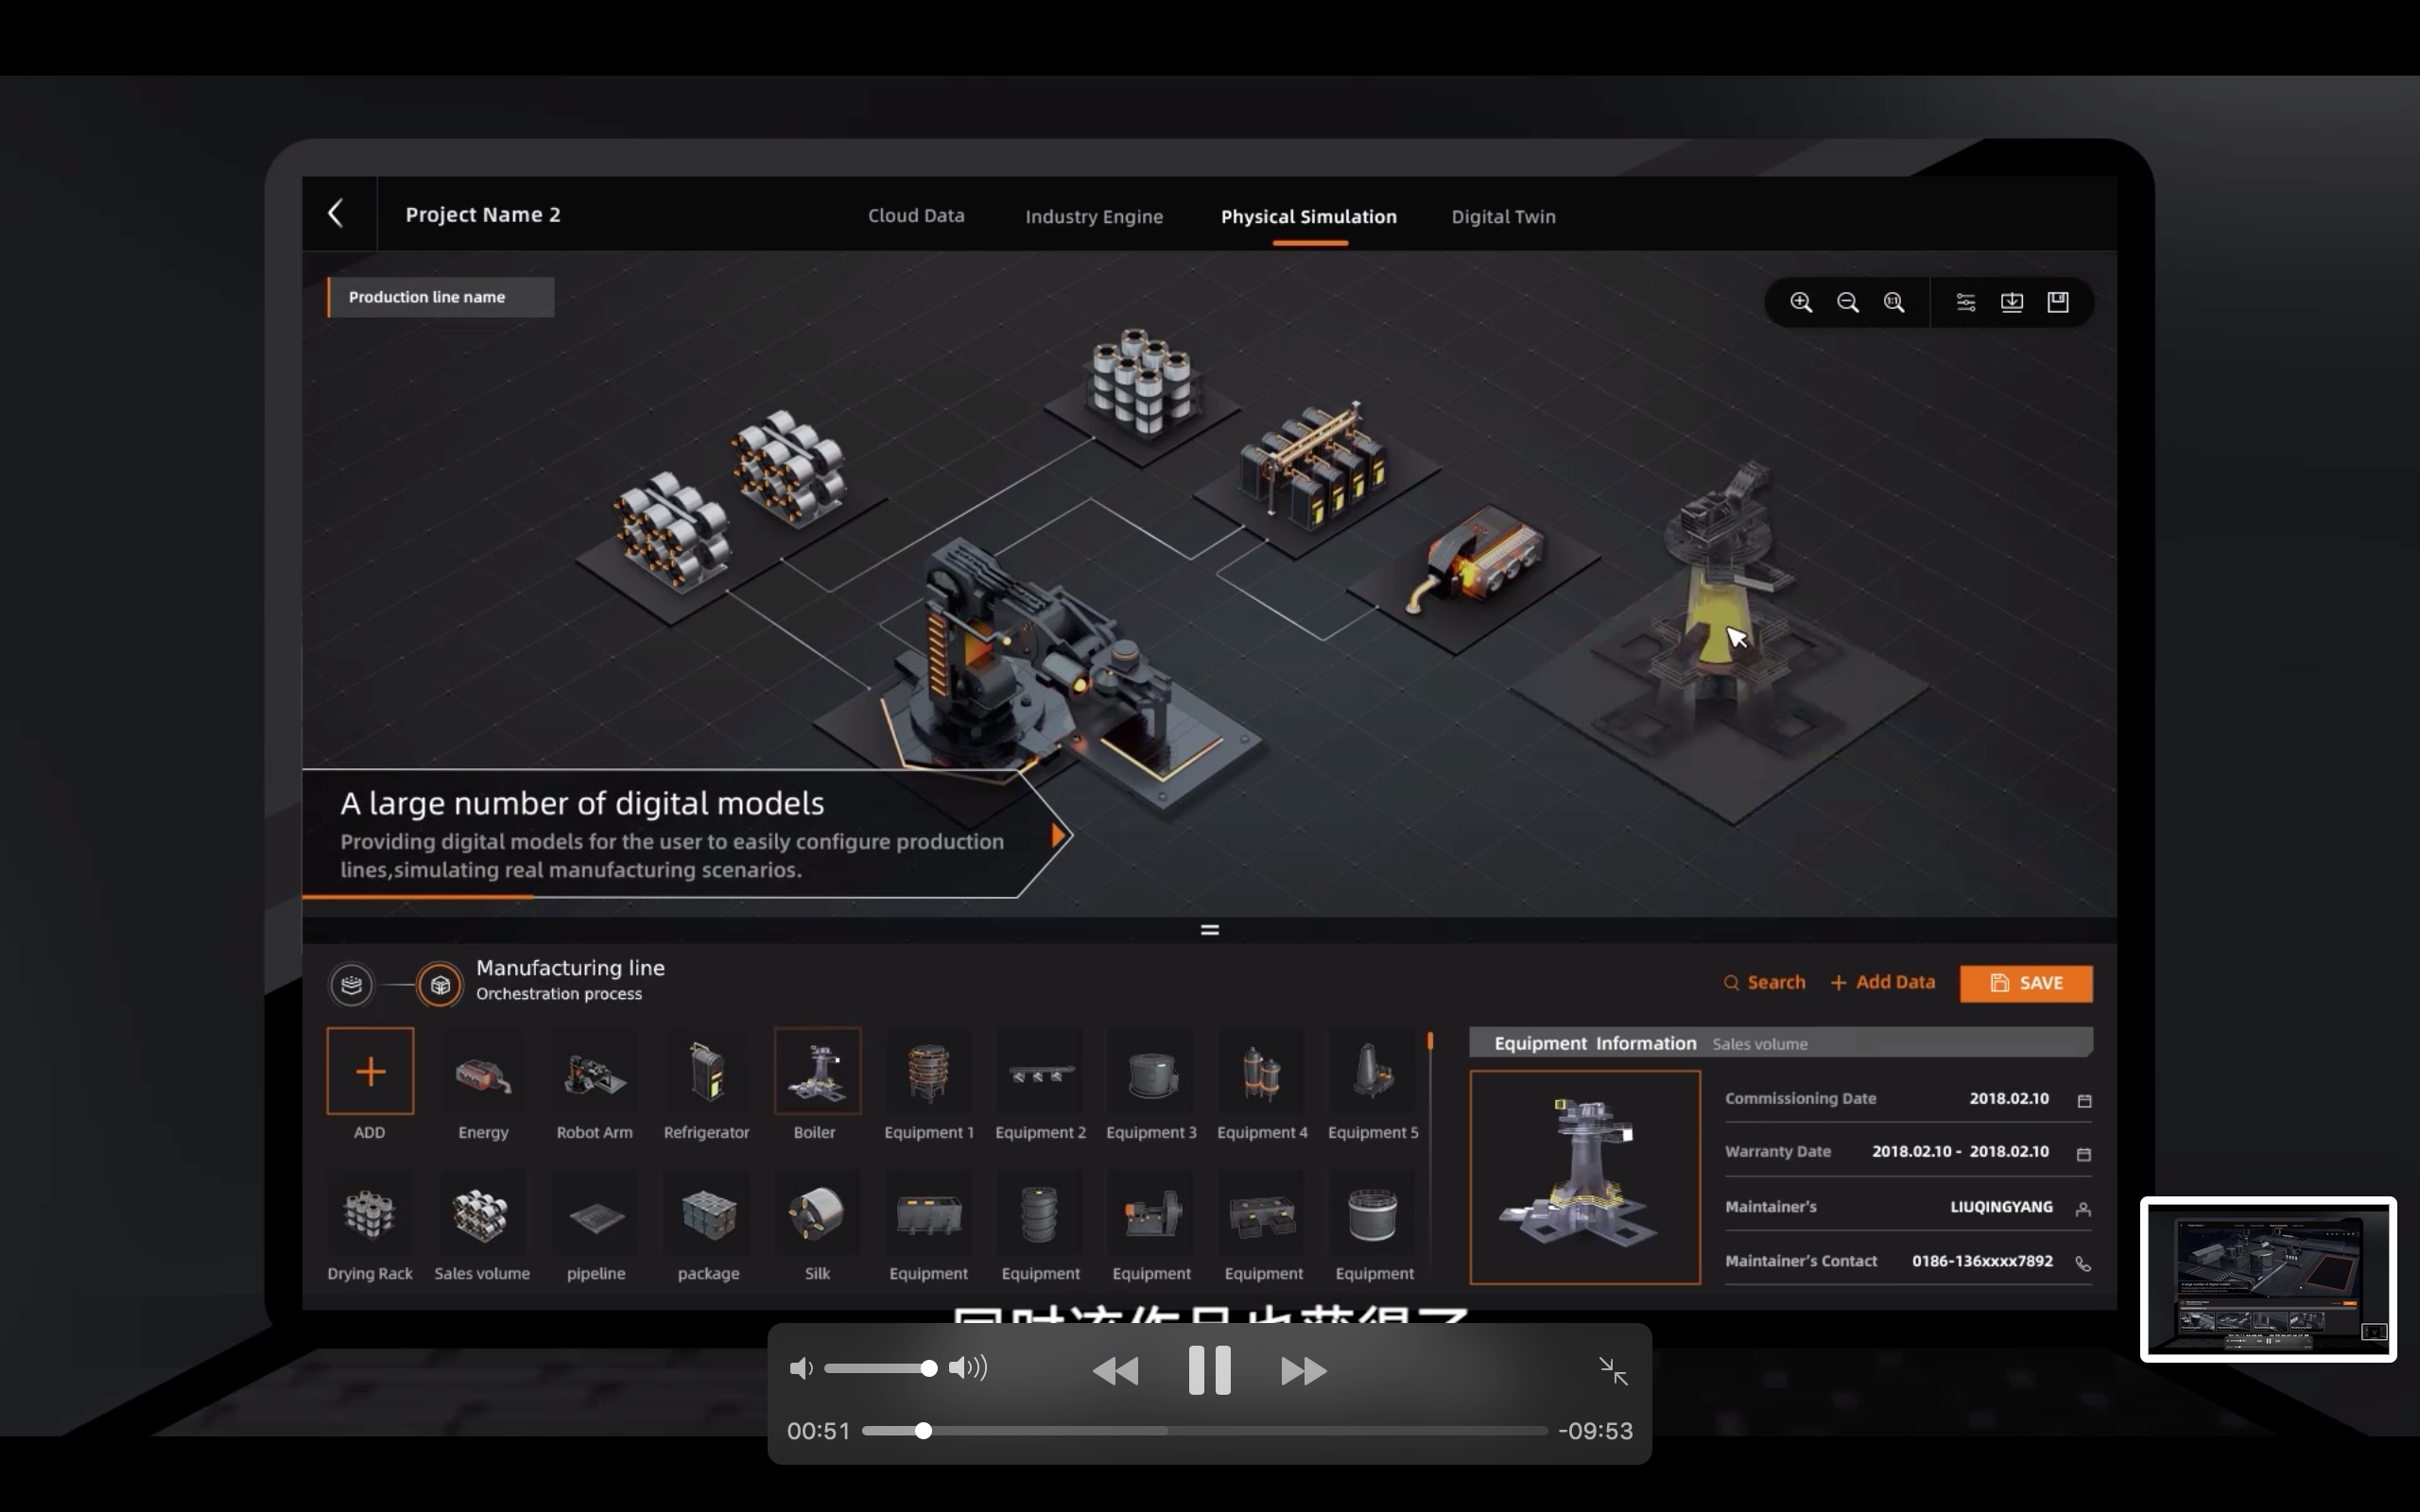Click the orange-ringed cube step icon

click(x=440, y=985)
